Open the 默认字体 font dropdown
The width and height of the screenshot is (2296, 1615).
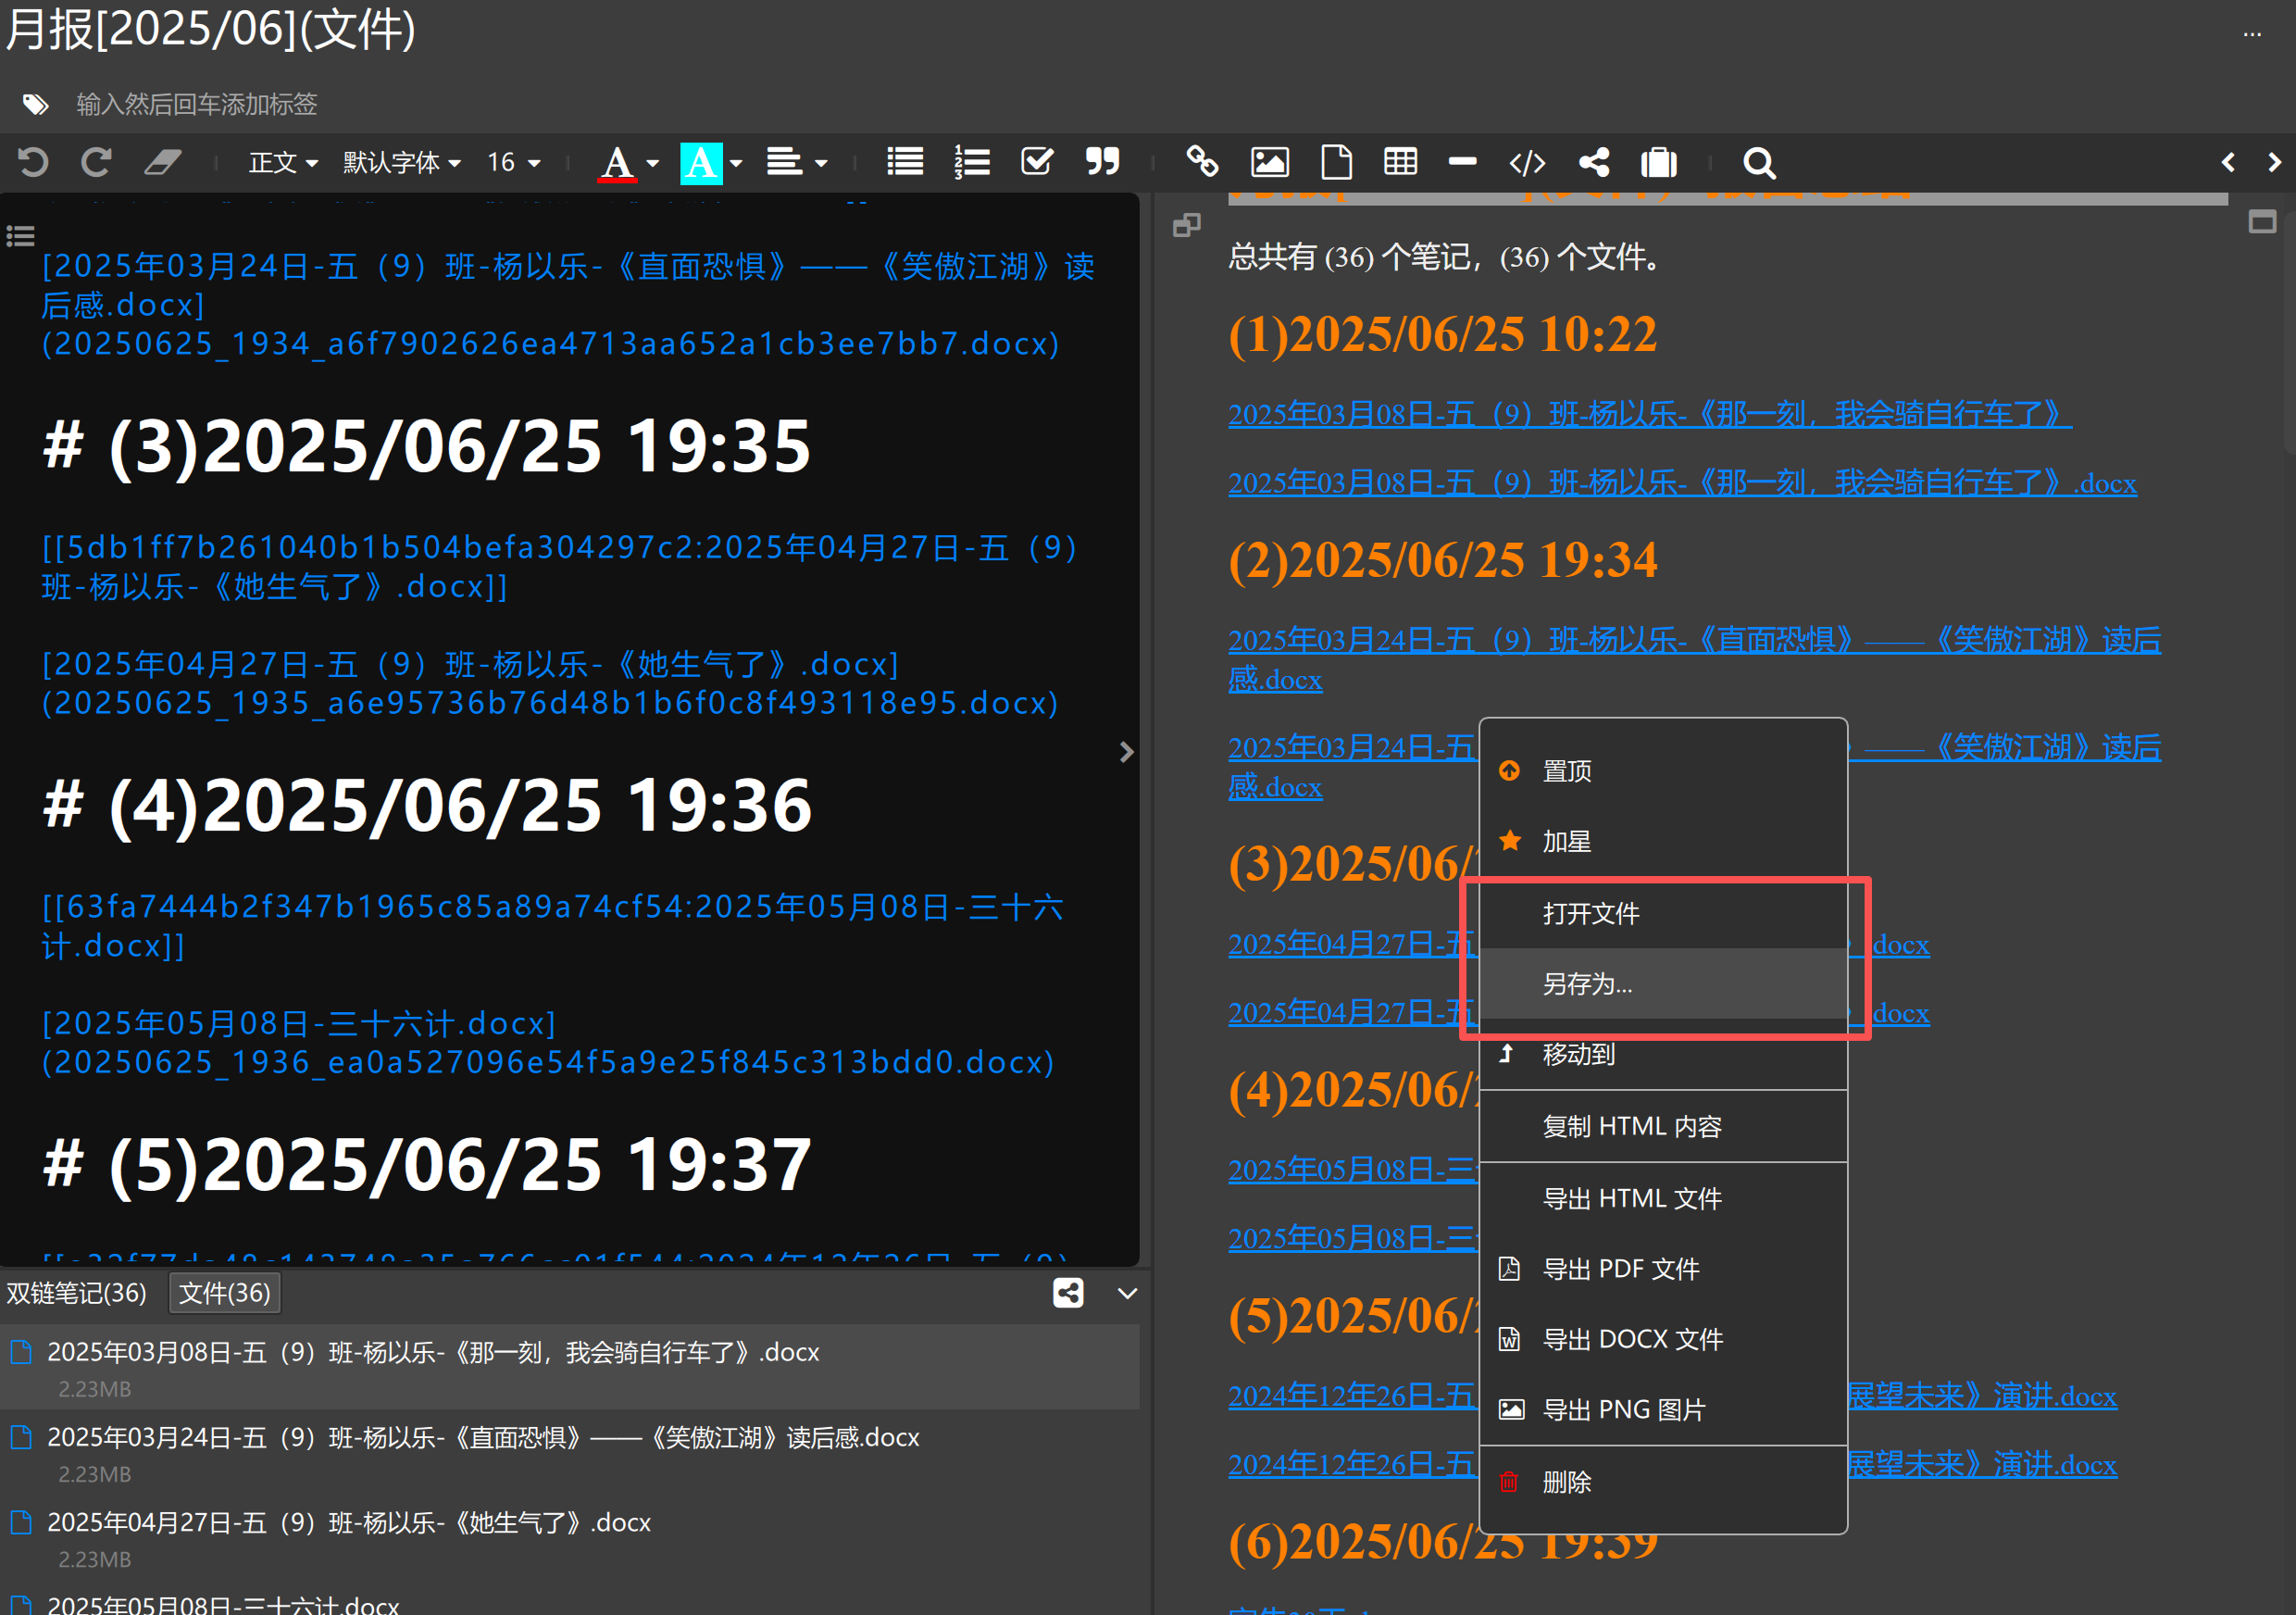tap(401, 162)
